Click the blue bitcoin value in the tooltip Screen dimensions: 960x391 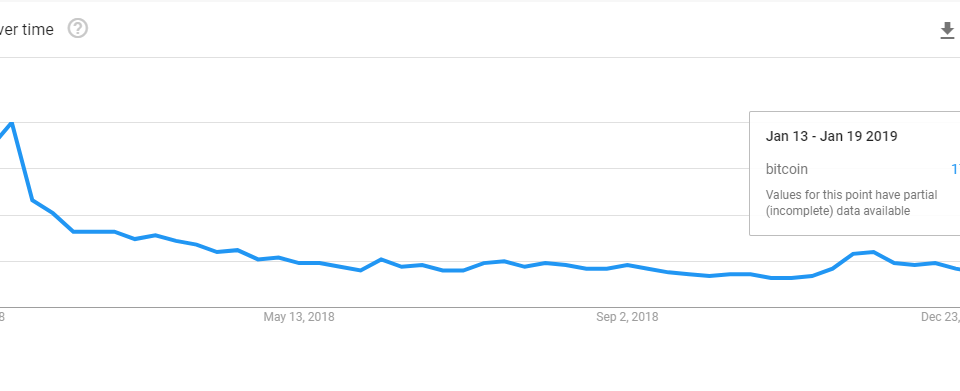tap(955, 169)
